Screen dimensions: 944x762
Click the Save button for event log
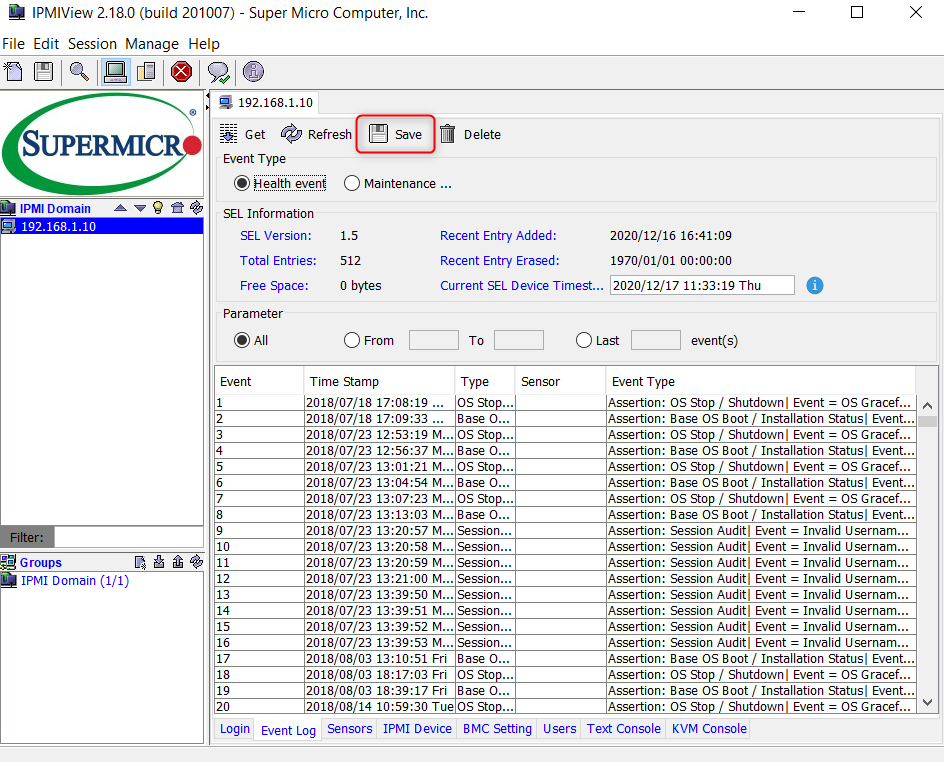click(x=396, y=135)
